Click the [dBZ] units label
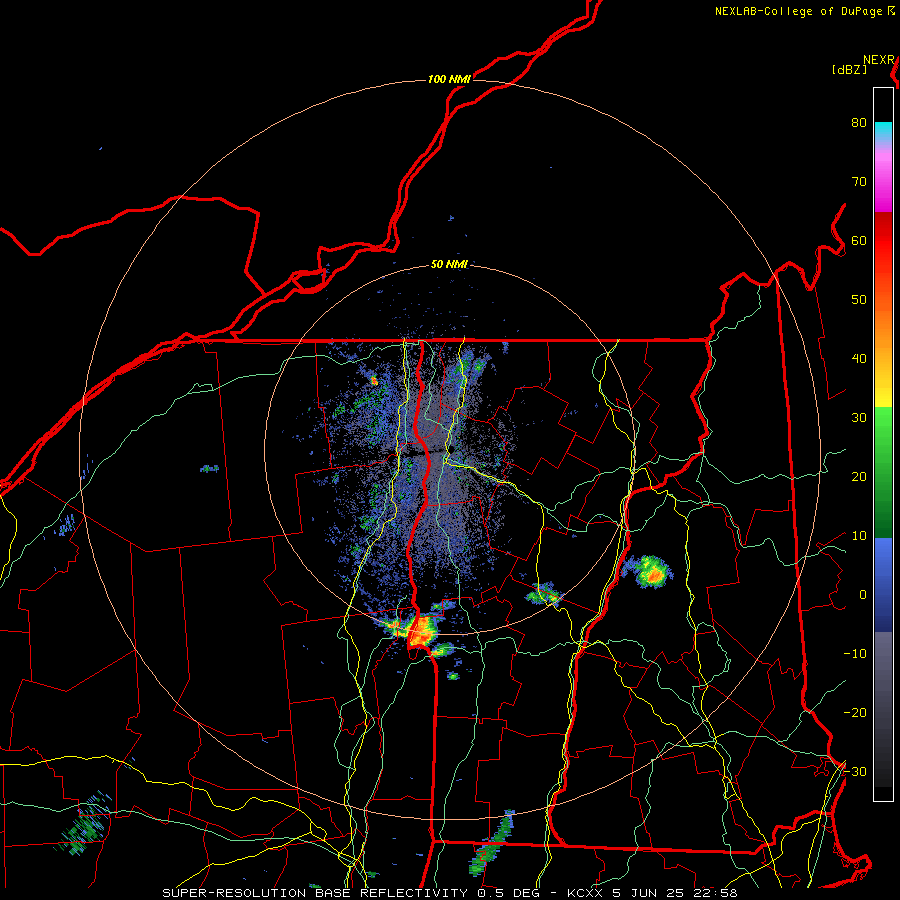 [x=849, y=70]
